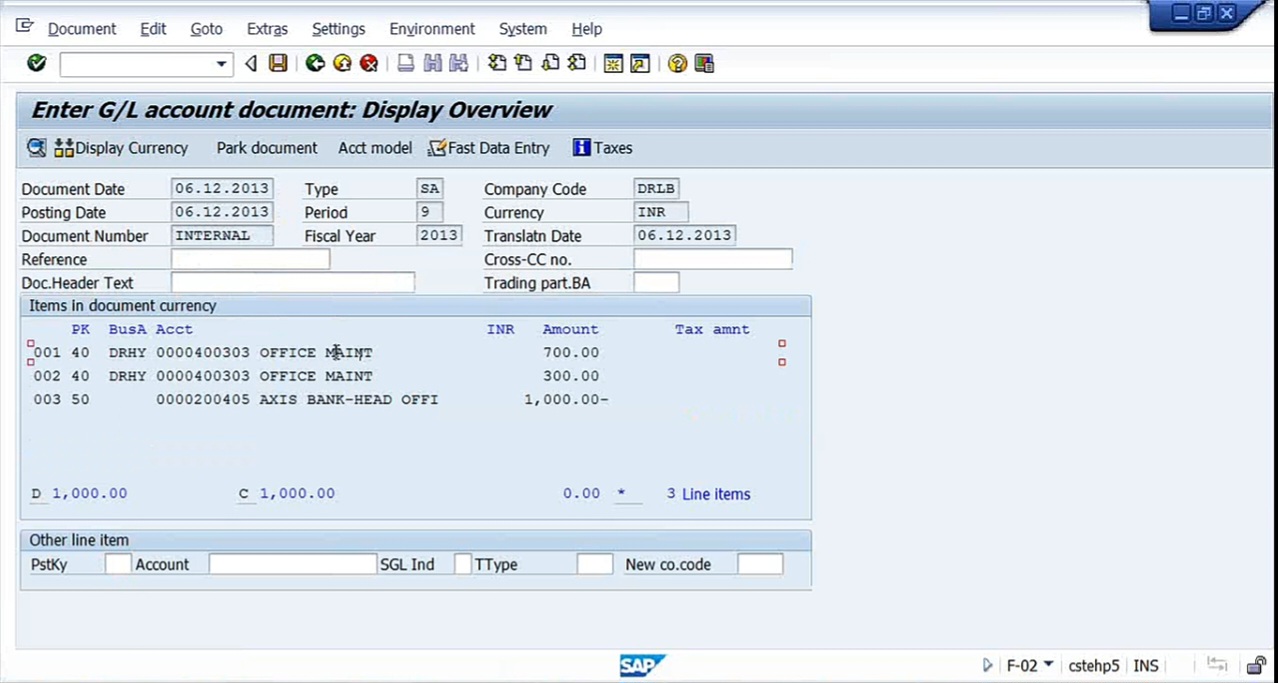The width and height of the screenshot is (1278, 683).
Task: Click the Currency field showing INR
Action: point(661,212)
